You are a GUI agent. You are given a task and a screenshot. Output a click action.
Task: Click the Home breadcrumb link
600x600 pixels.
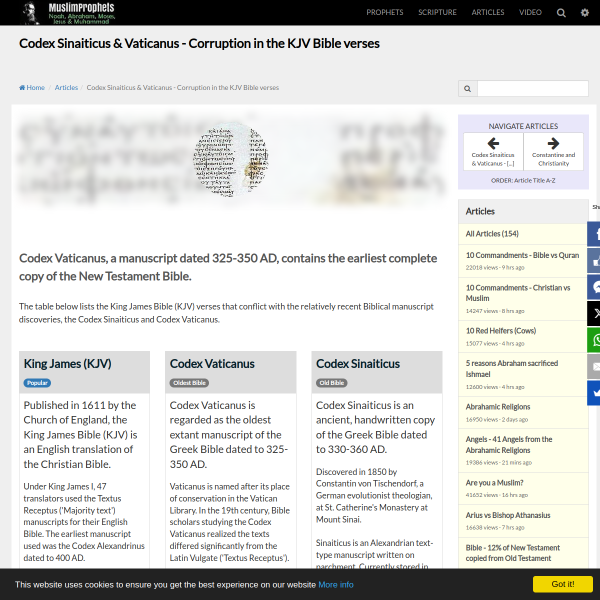coord(32,88)
